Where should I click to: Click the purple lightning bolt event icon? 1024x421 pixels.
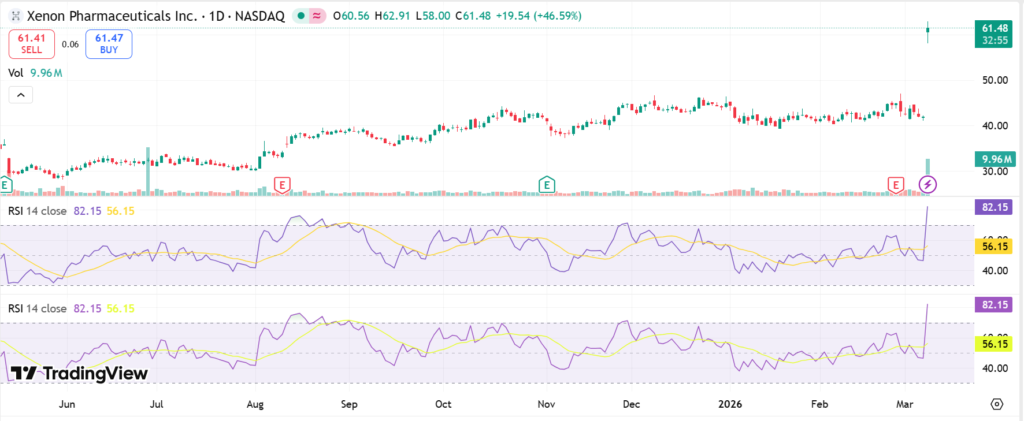[x=928, y=184]
